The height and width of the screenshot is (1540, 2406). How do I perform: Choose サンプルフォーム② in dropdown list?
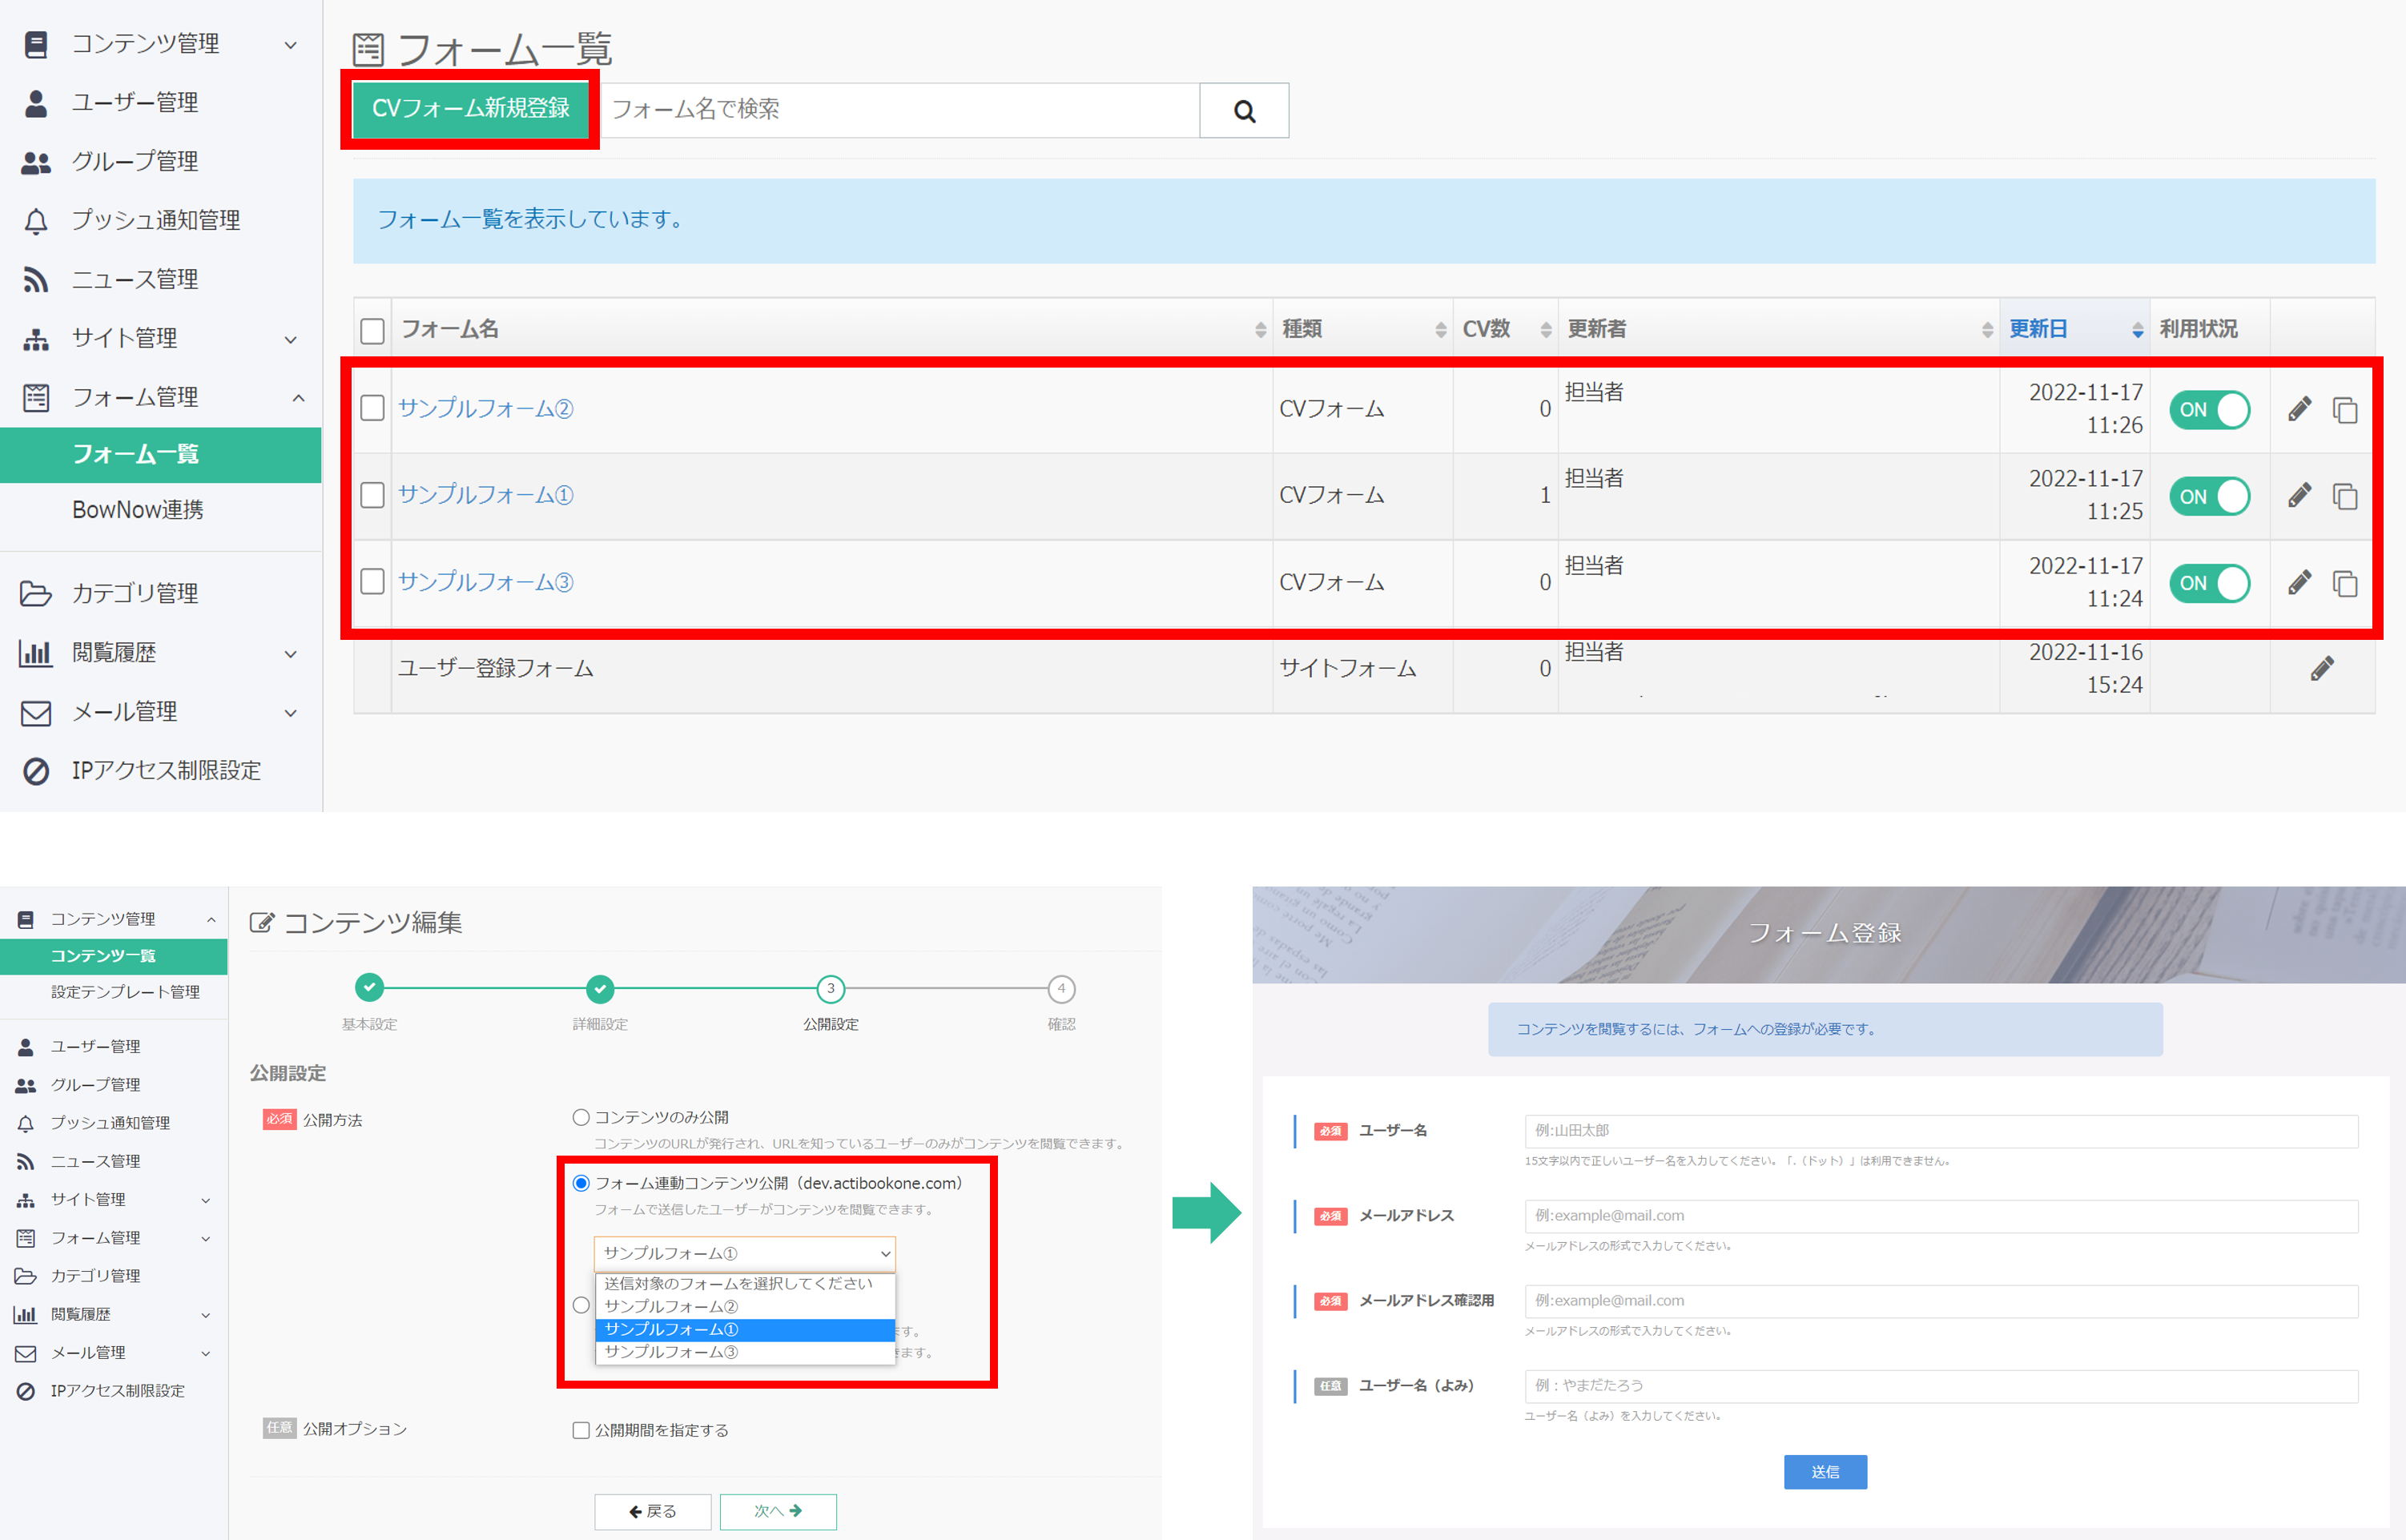click(x=744, y=1307)
